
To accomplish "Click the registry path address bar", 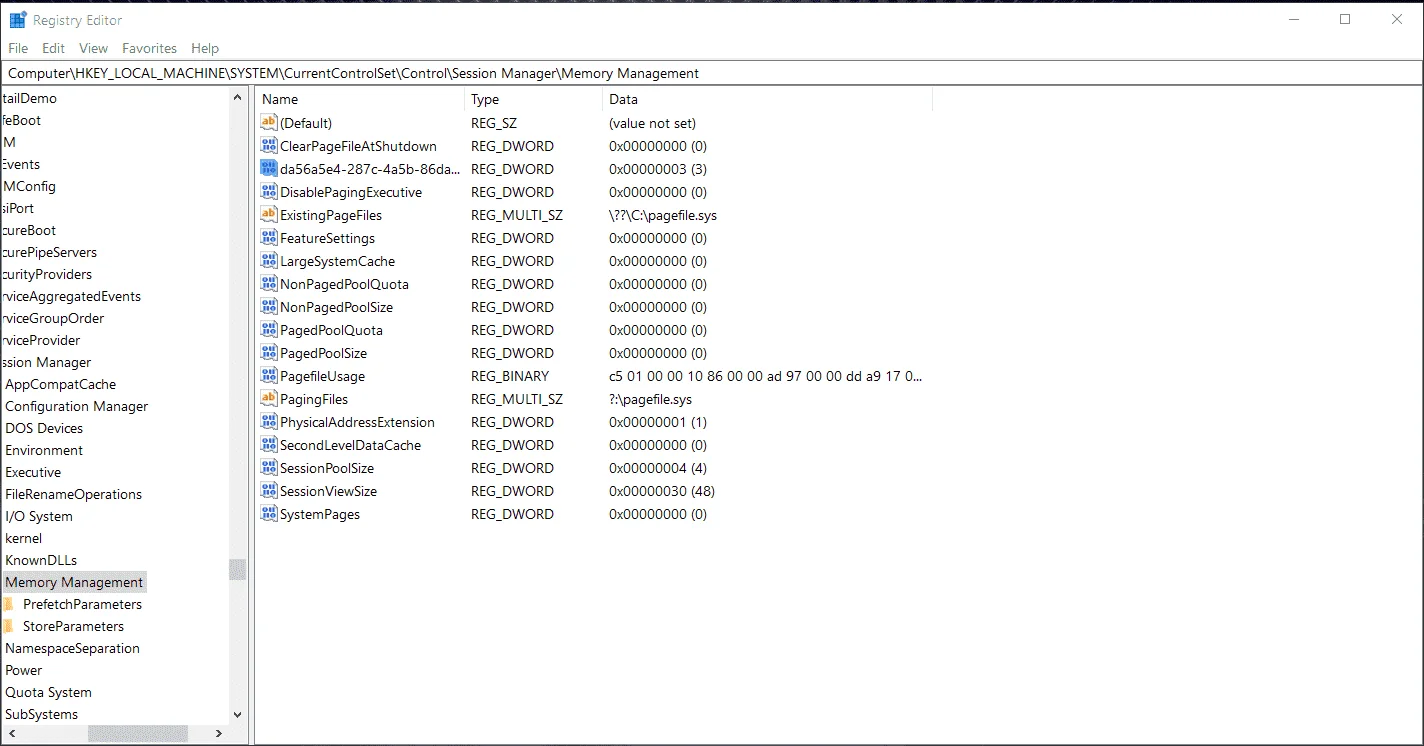I will tap(712, 73).
